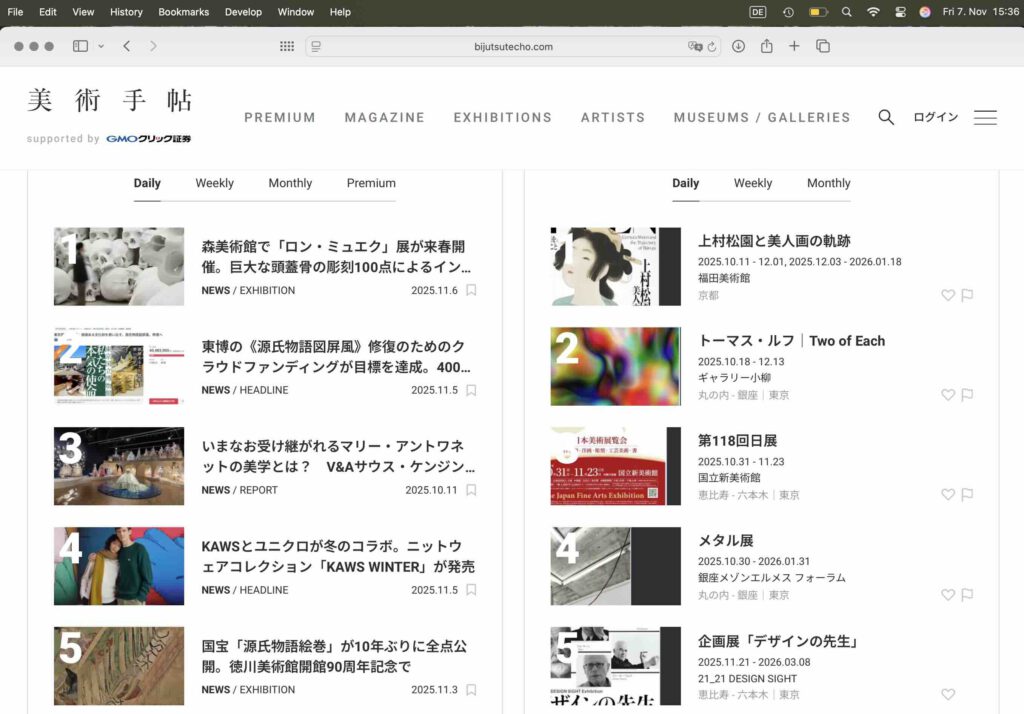Open the sidebar options chevron dropdown
This screenshot has width=1024, height=714.
pos(102,46)
